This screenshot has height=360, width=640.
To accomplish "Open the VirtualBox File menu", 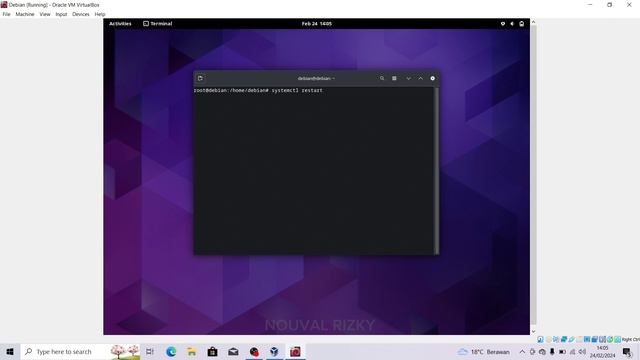I will (x=7, y=14).
